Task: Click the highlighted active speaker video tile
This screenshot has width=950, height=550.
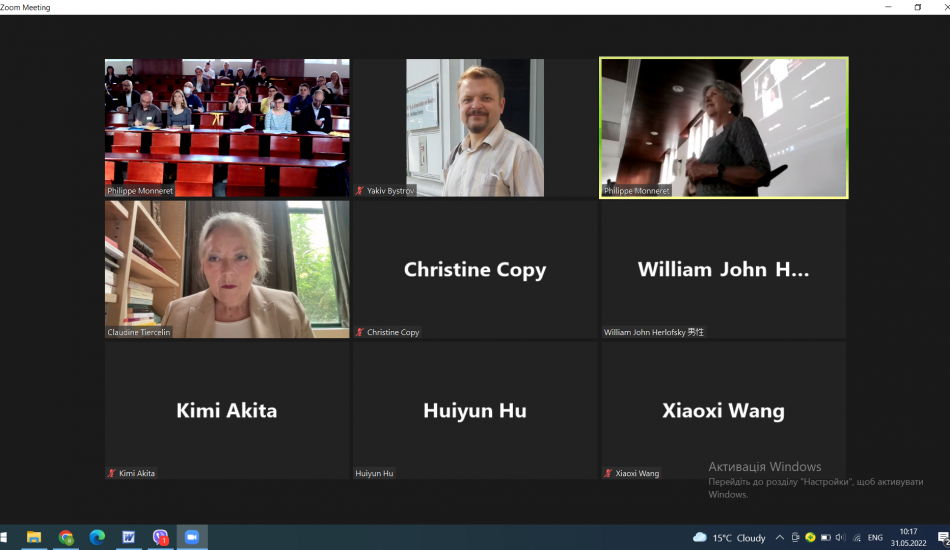Action: click(x=723, y=127)
